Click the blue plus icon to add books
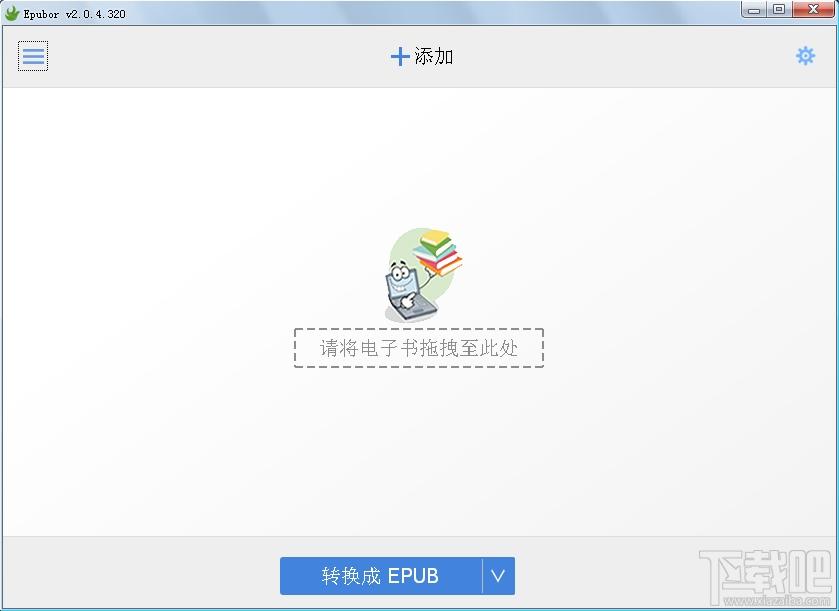The width and height of the screenshot is (839, 611). tap(400, 56)
